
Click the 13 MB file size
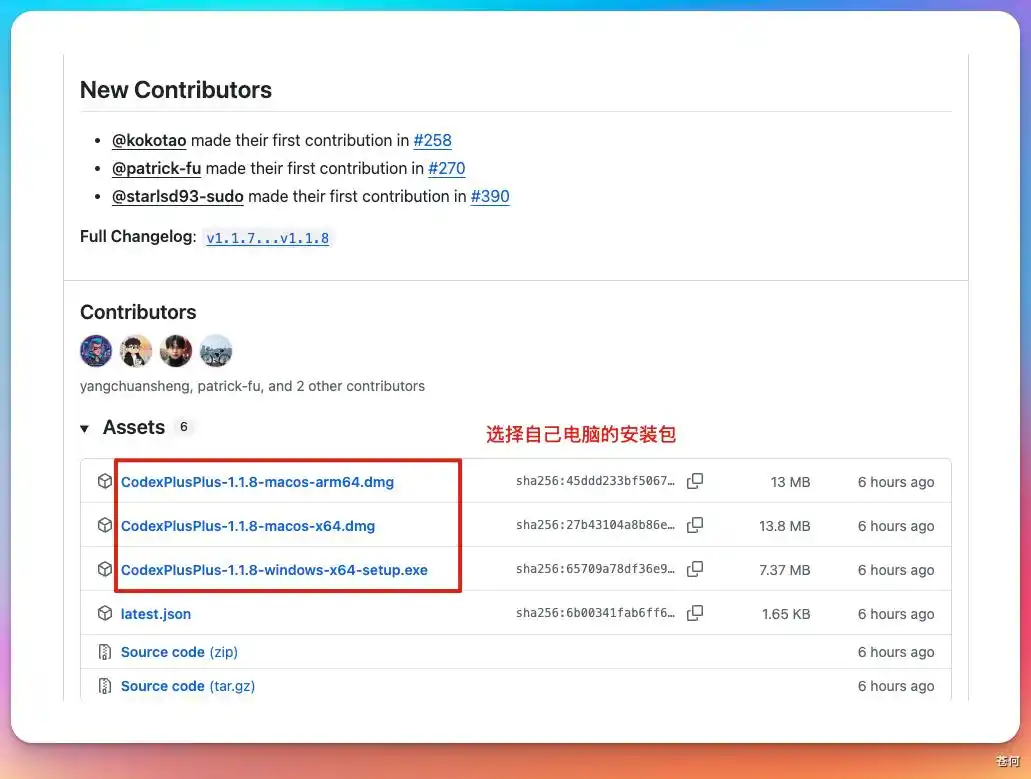[x=790, y=482]
